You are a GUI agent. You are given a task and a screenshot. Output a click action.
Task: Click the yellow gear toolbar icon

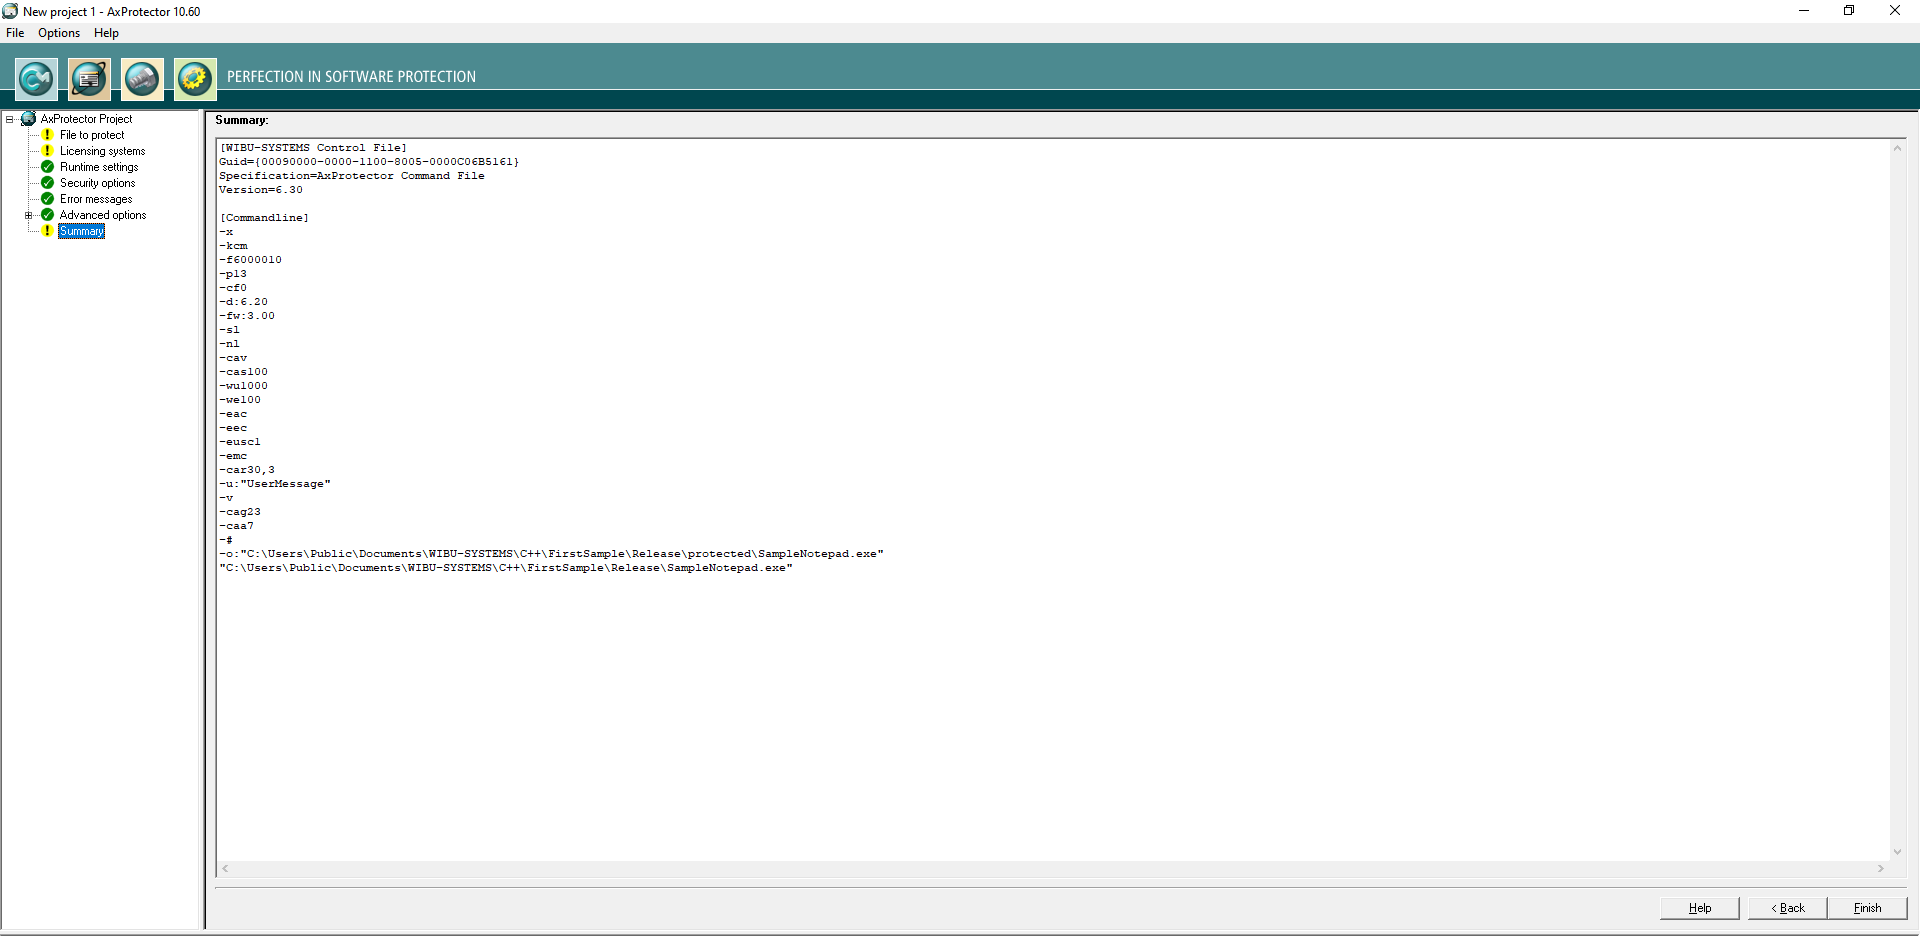pyautogui.click(x=195, y=79)
